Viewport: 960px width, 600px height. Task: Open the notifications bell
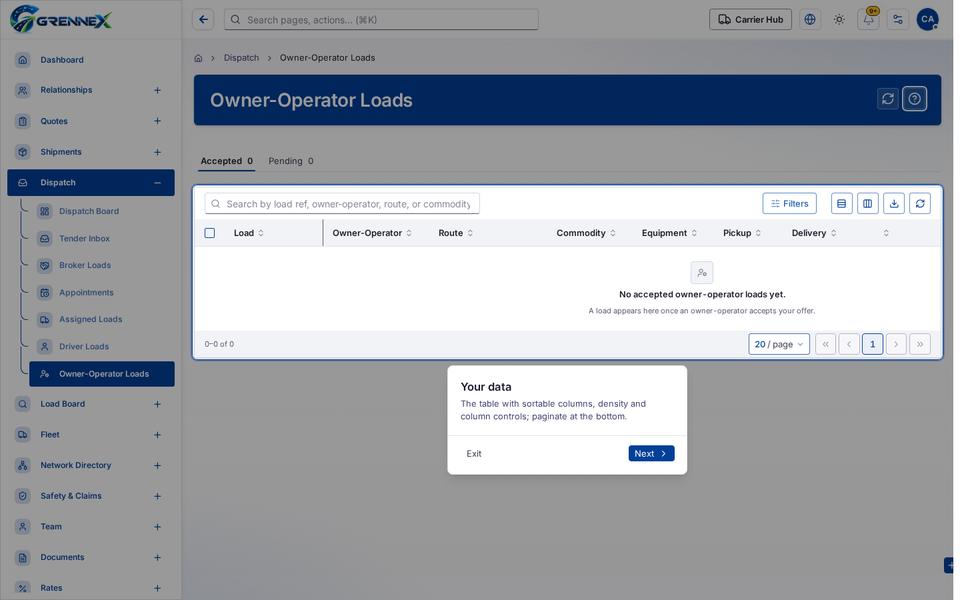pos(868,20)
